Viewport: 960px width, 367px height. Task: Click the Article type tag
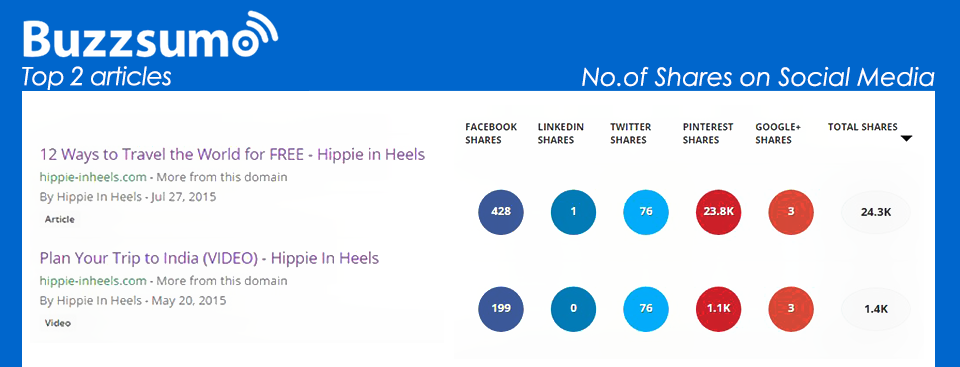pos(59,219)
